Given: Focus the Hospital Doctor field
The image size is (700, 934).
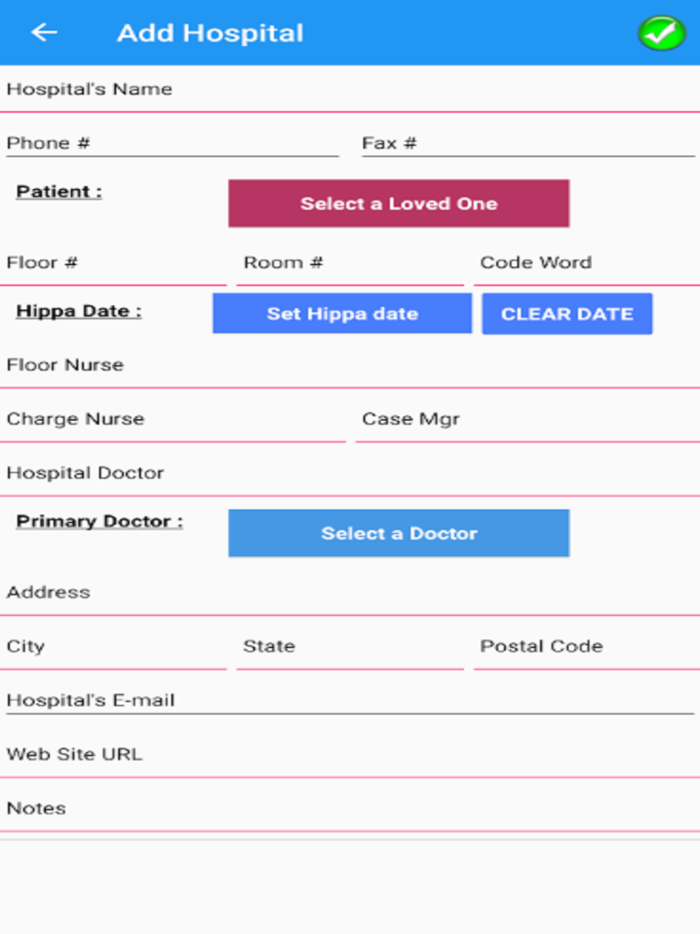Looking at the screenshot, I should coord(350,473).
